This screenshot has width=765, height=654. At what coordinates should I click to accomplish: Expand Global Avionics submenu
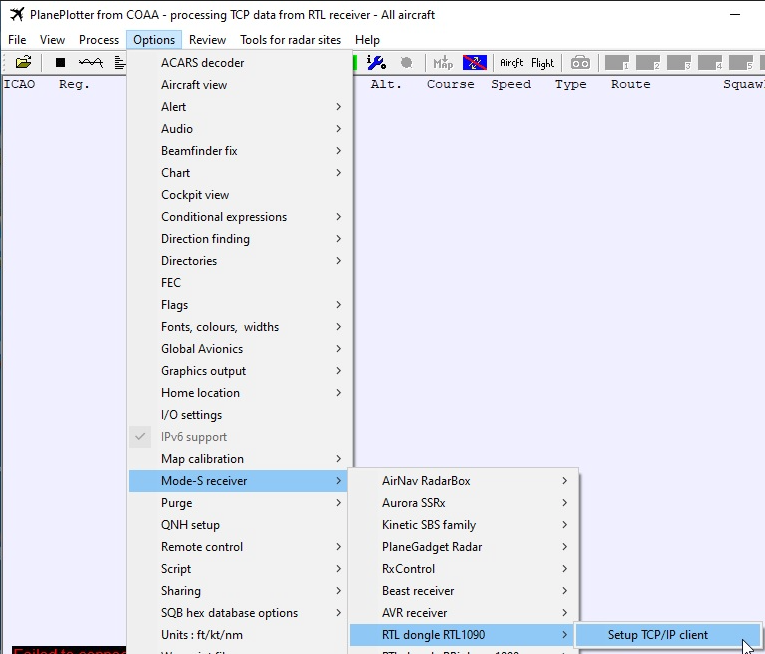pos(240,348)
